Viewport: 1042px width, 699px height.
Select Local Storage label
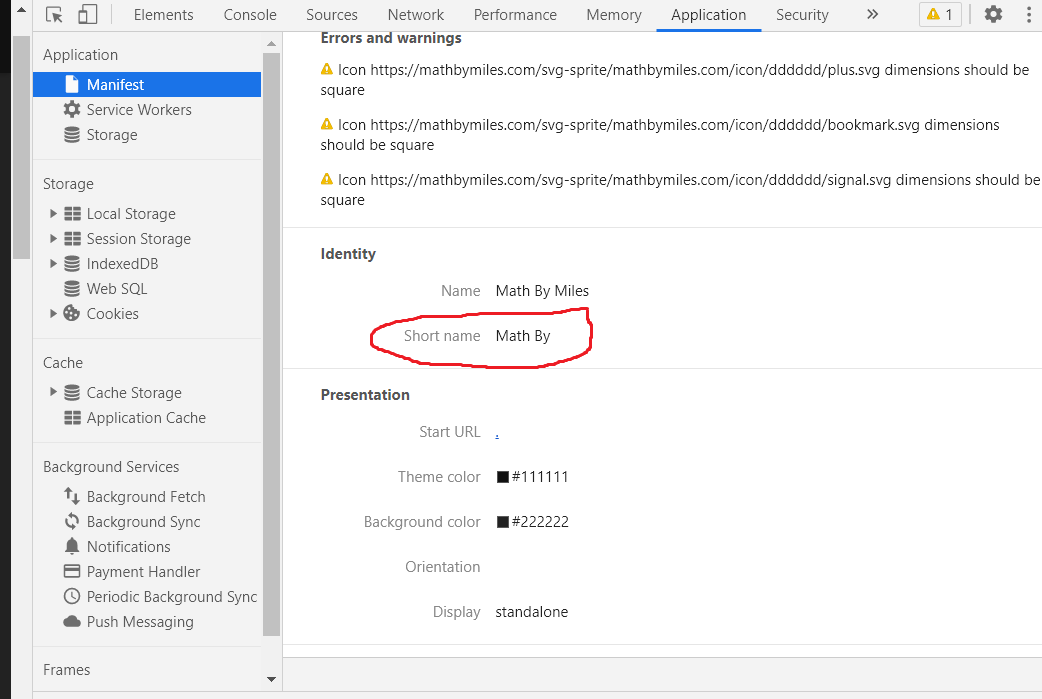(x=131, y=214)
